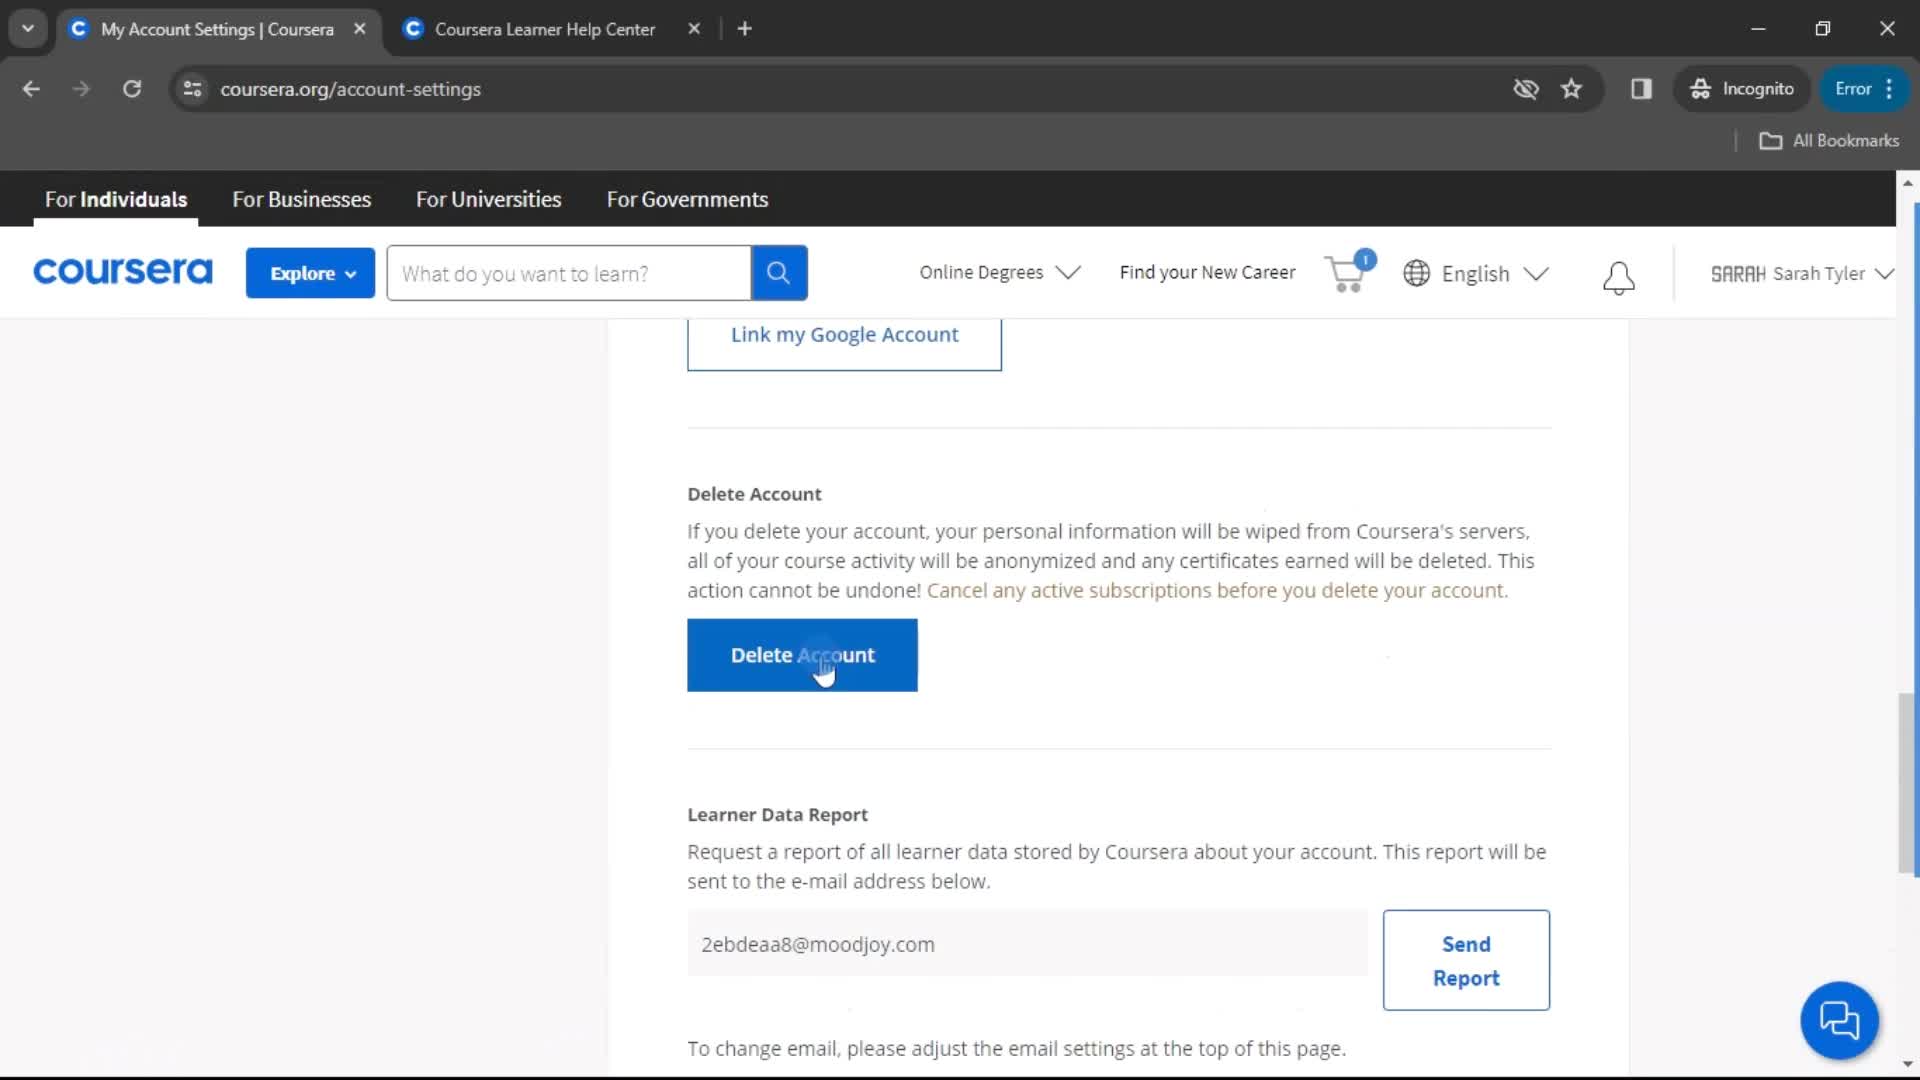Click the scrollbar up arrow
Image resolution: width=1920 pixels, height=1080 pixels.
tap(1908, 183)
